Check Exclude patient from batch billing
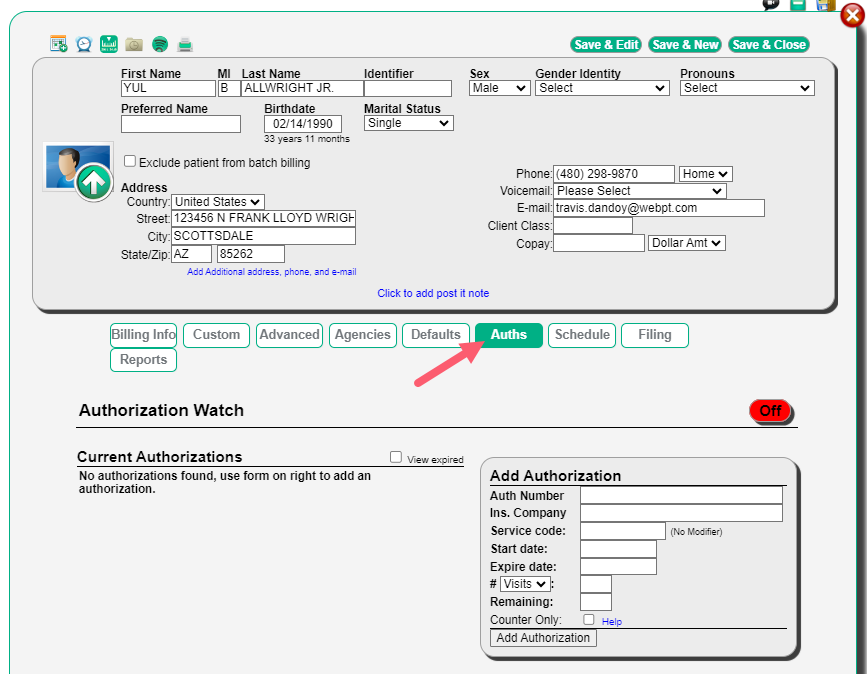Image resolution: width=867 pixels, height=674 pixels. coord(130,161)
